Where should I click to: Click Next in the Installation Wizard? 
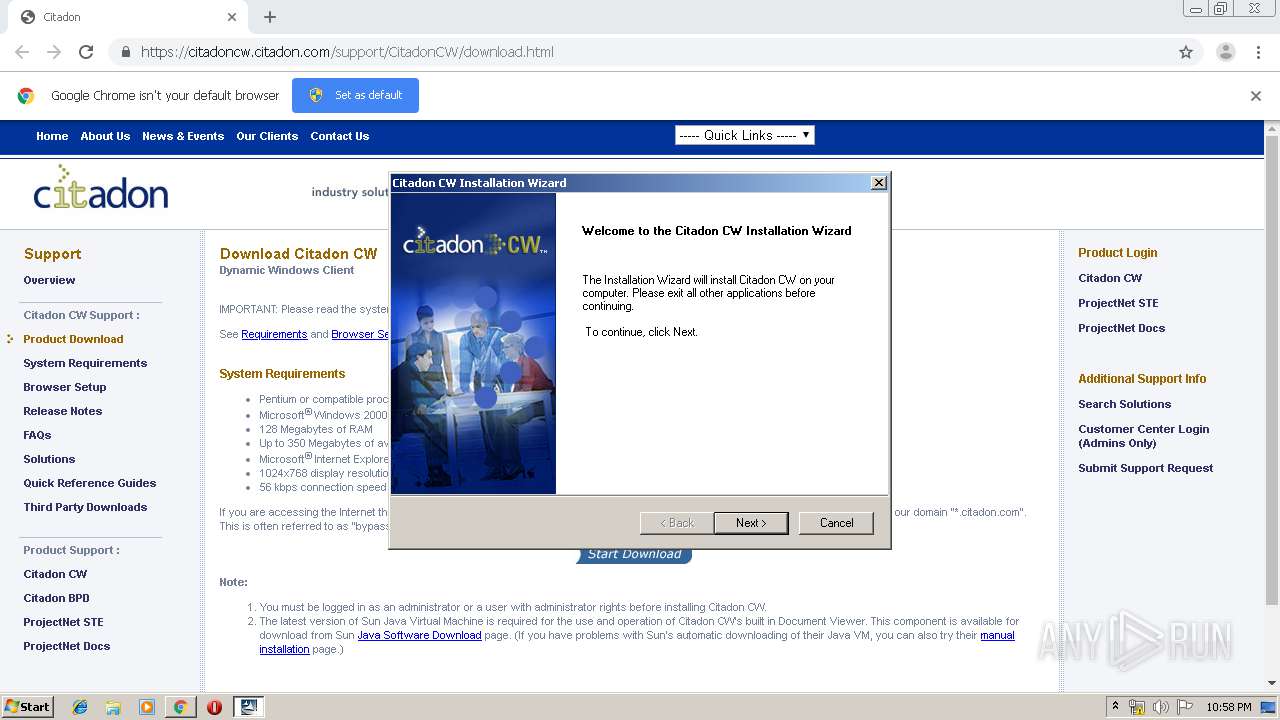click(x=751, y=523)
